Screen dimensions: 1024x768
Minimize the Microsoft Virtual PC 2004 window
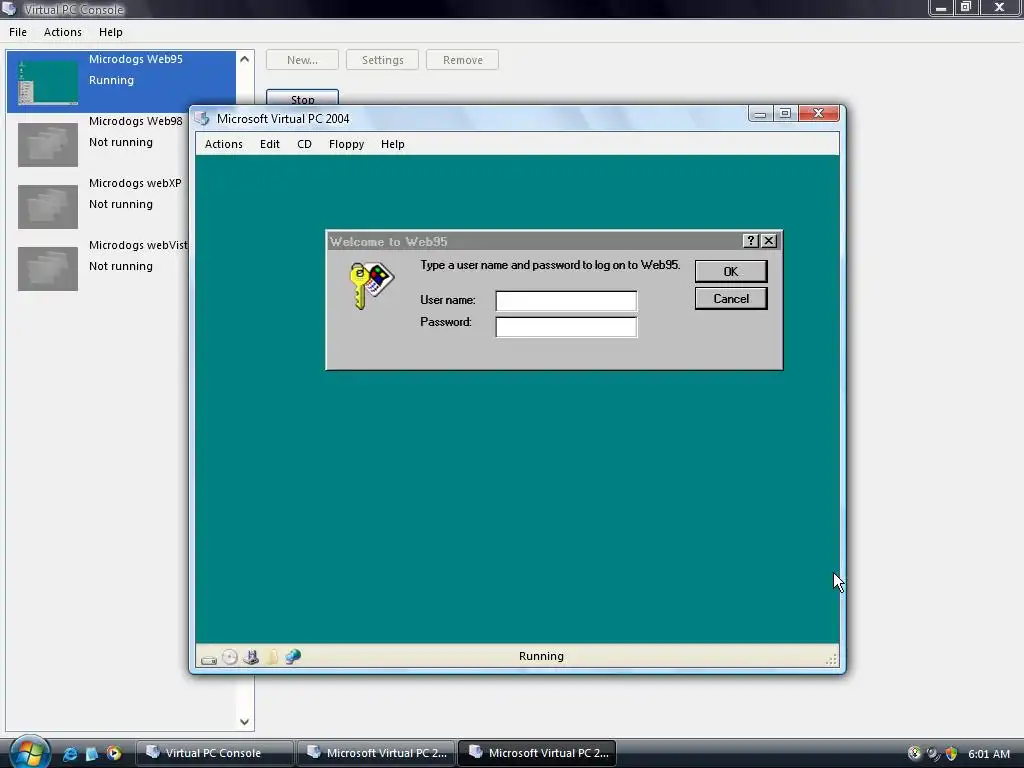coord(760,114)
